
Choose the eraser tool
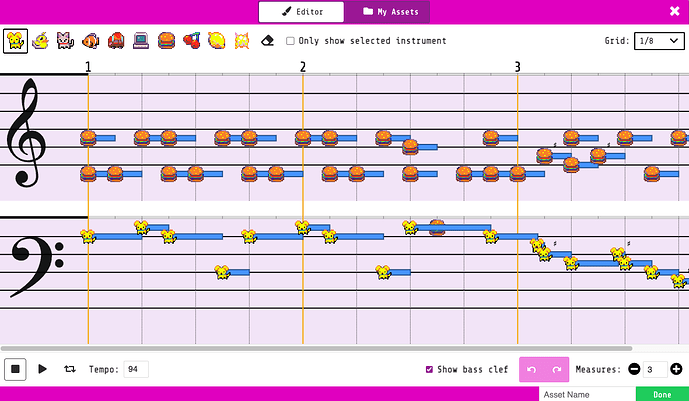[267, 41]
